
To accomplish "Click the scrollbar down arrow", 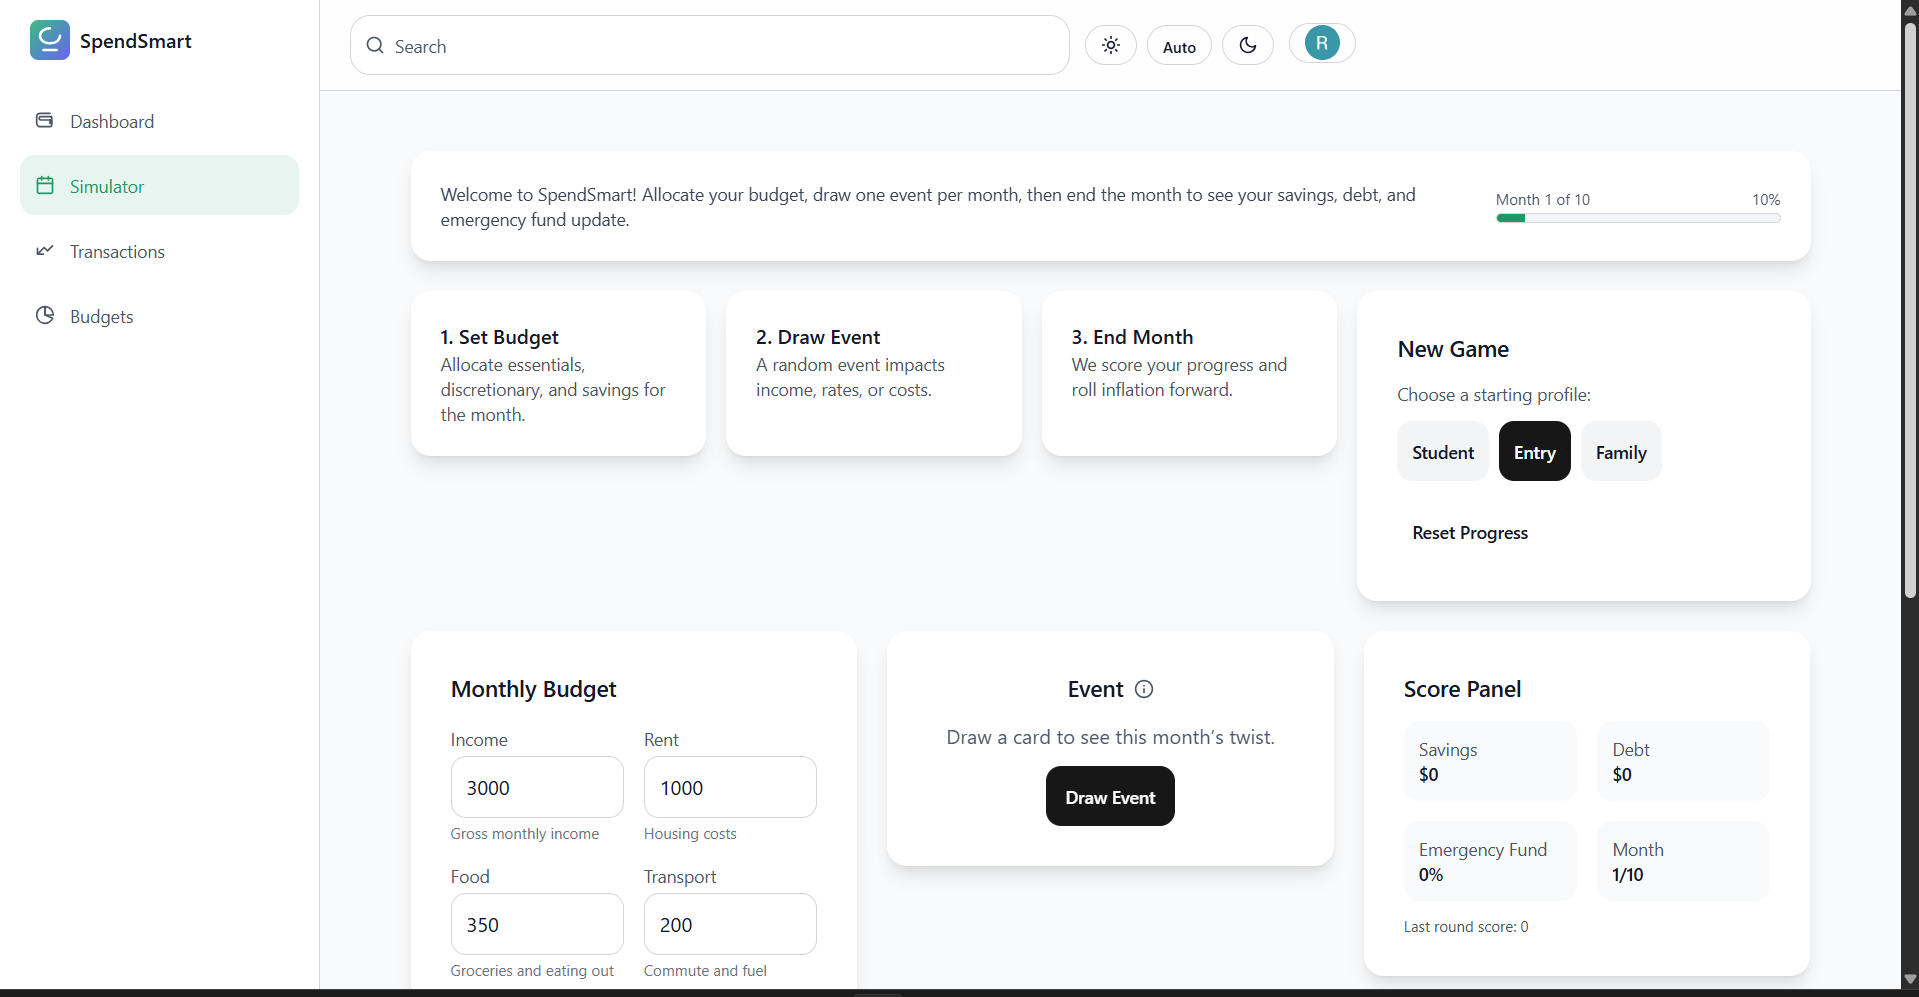I will (1910, 979).
